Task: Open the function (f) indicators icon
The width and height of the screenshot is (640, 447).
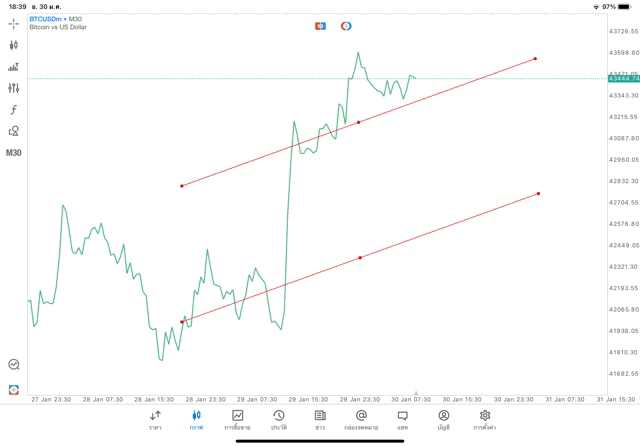Action: pyautogui.click(x=14, y=109)
